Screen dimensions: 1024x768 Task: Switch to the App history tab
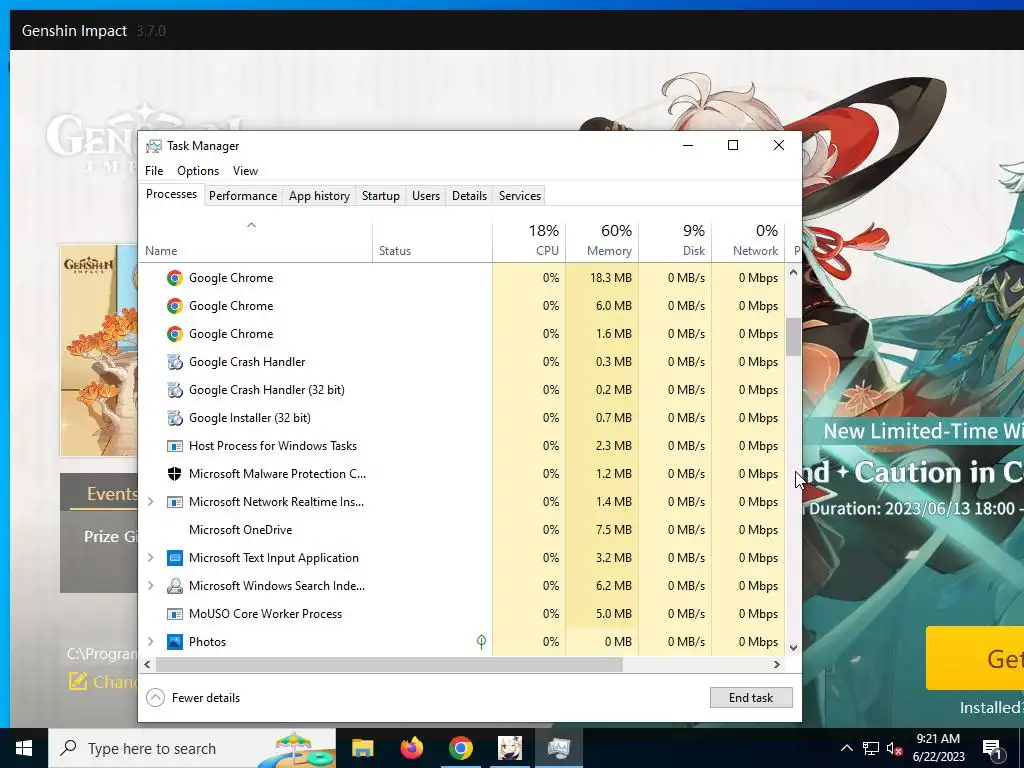point(319,196)
